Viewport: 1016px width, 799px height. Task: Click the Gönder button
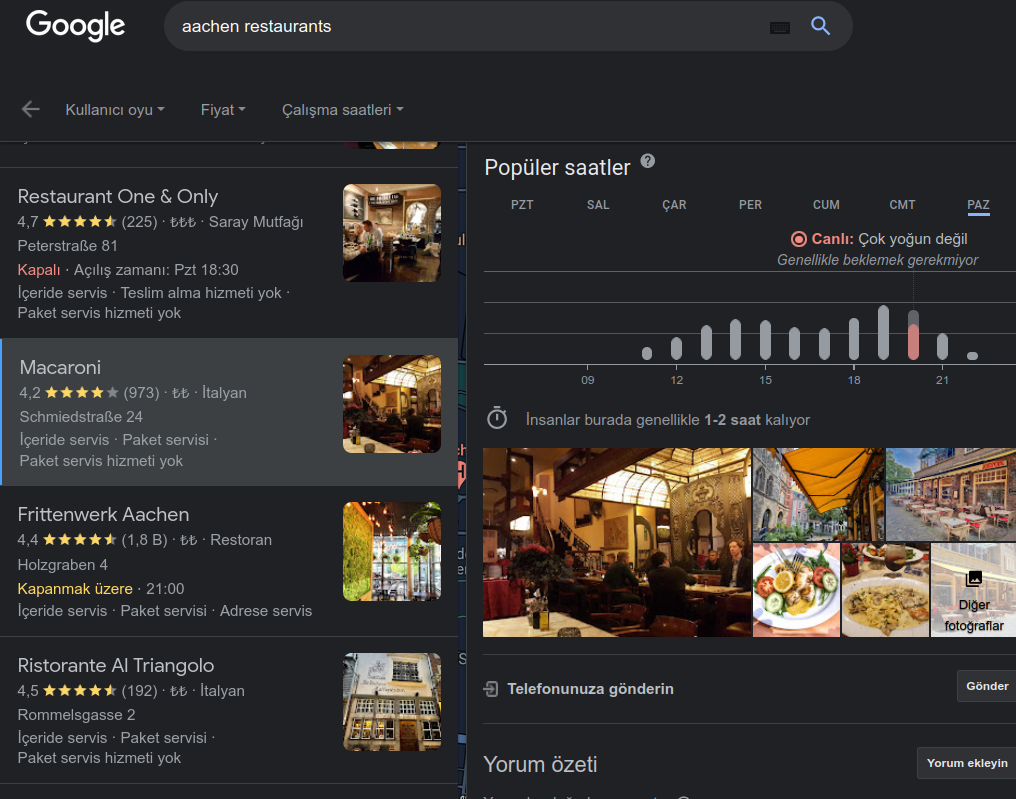coord(987,686)
